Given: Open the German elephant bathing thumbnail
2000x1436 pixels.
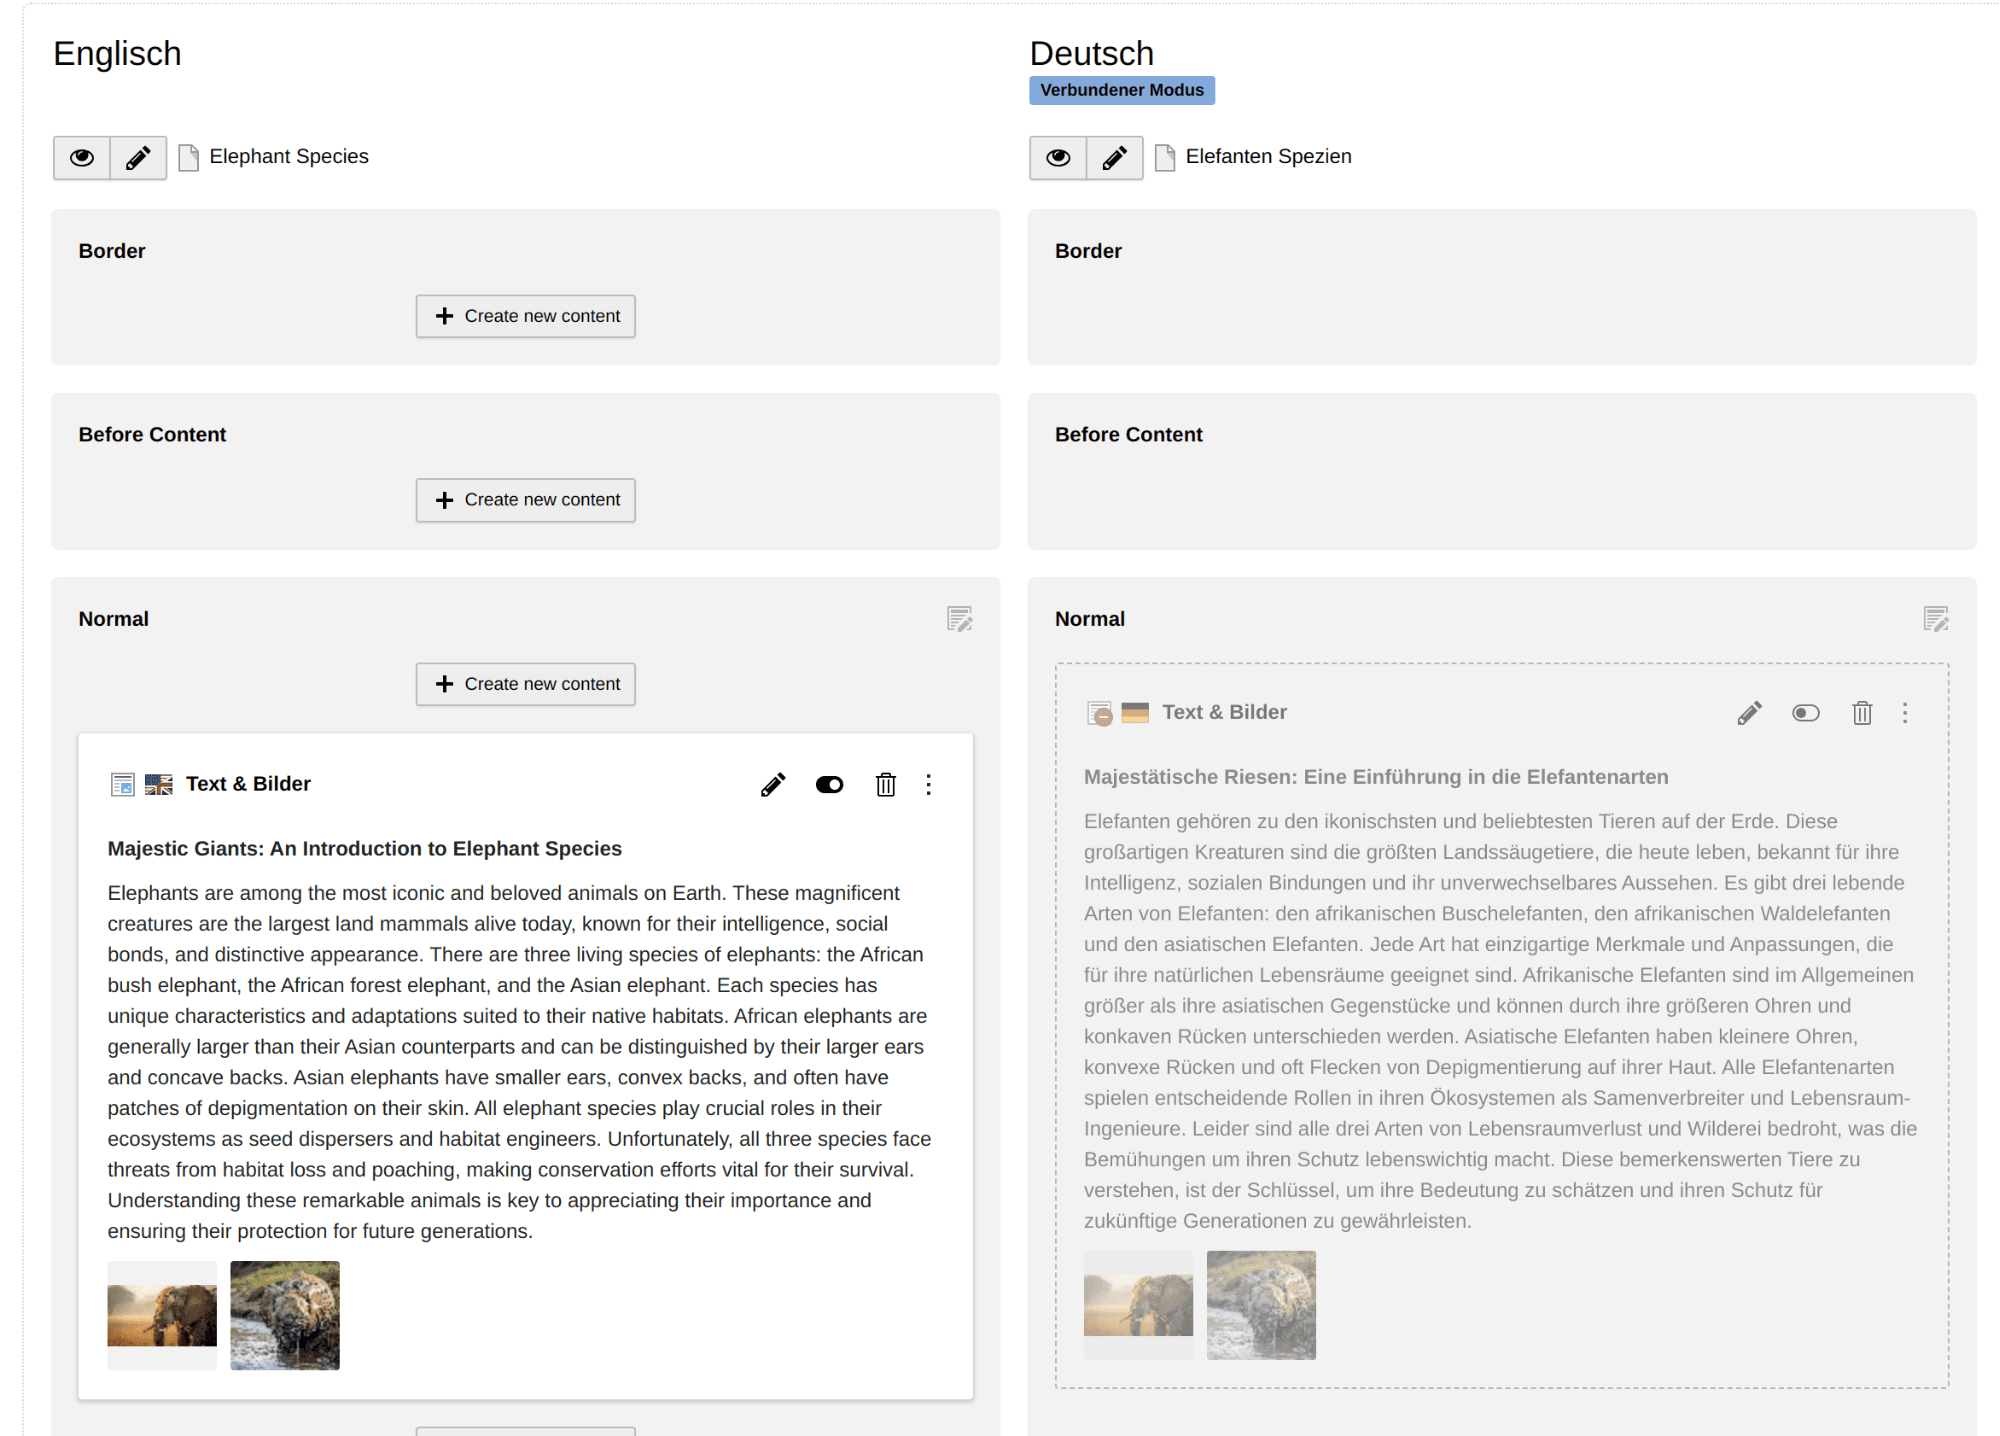Looking at the screenshot, I should click(x=1261, y=1304).
